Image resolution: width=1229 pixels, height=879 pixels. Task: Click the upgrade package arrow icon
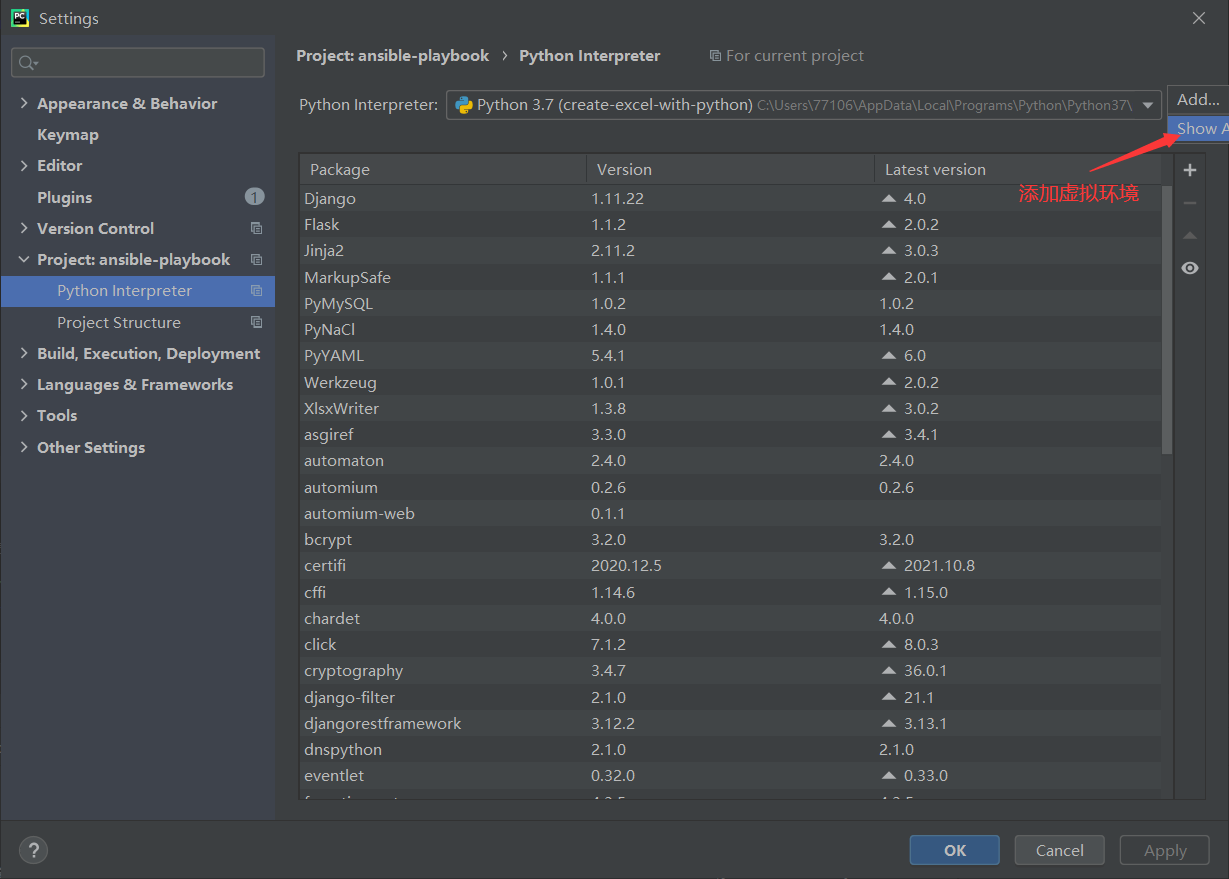pyautogui.click(x=1189, y=236)
